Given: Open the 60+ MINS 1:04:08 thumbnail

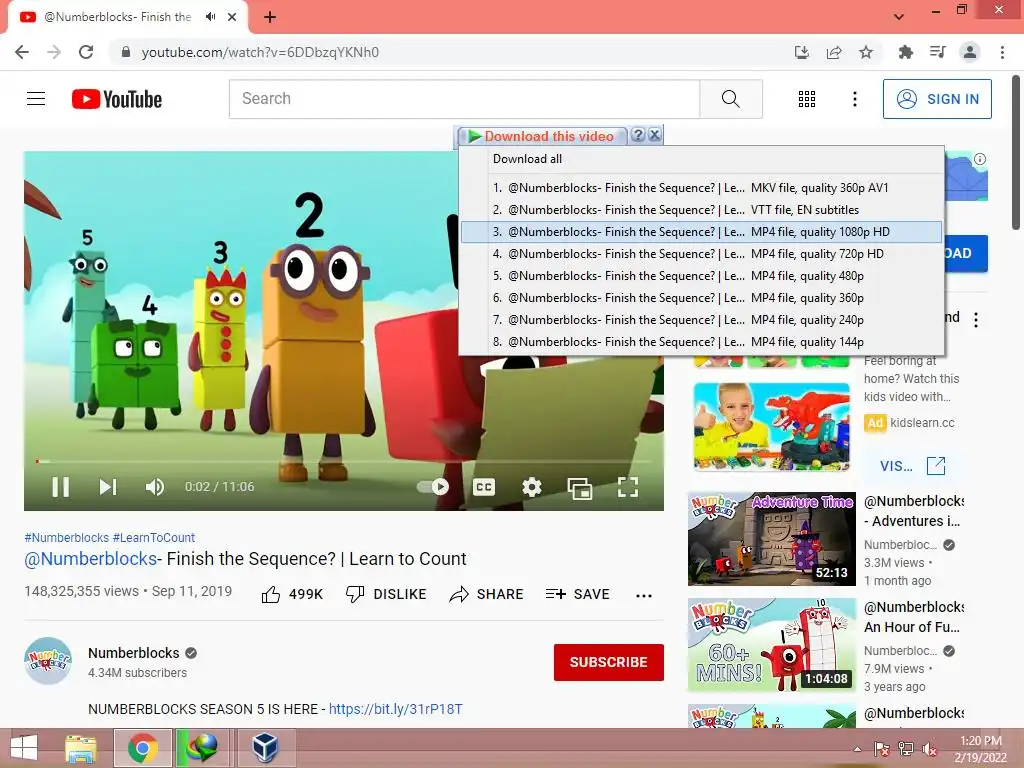Looking at the screenshot, I should [x=771, y=645].
